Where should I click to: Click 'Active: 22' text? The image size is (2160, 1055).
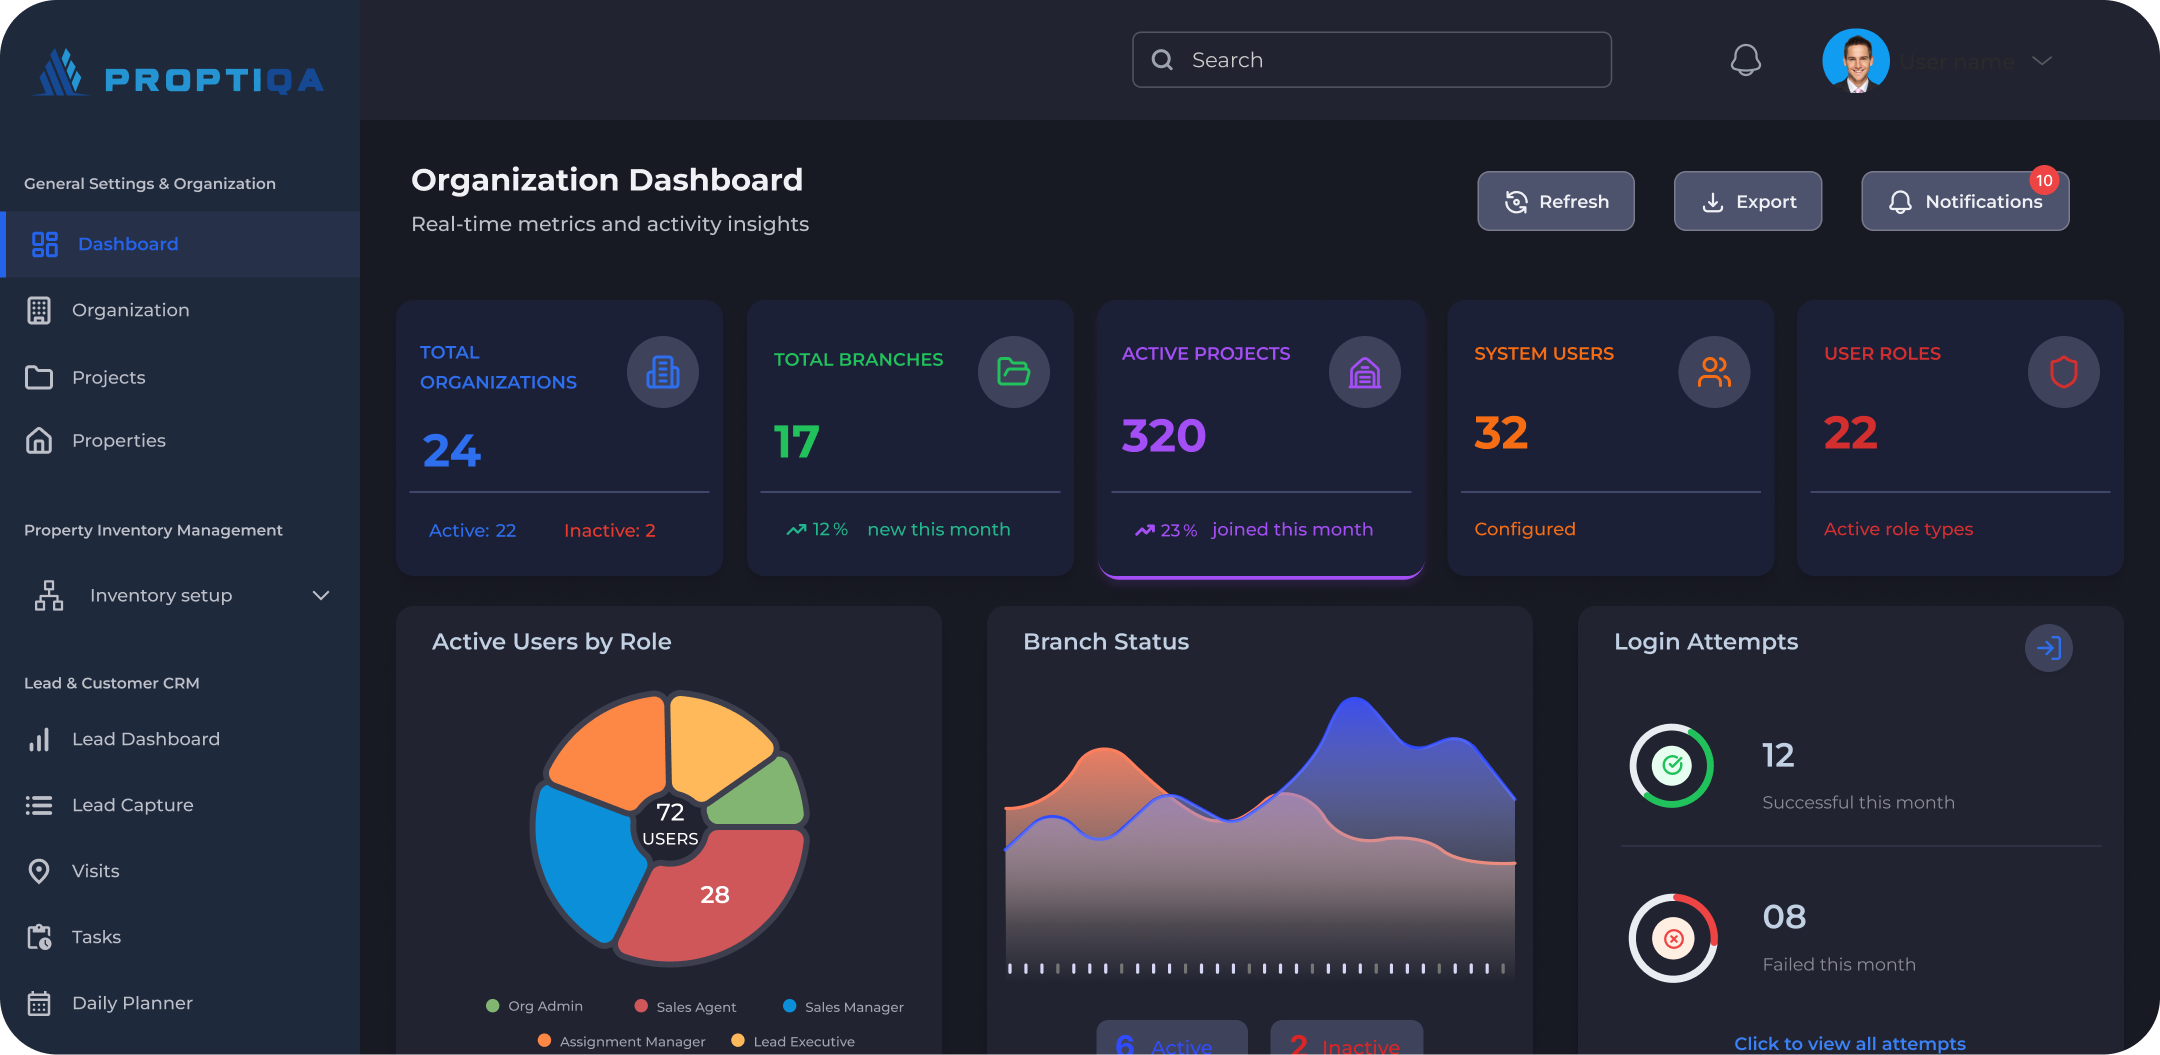point(473,530)
